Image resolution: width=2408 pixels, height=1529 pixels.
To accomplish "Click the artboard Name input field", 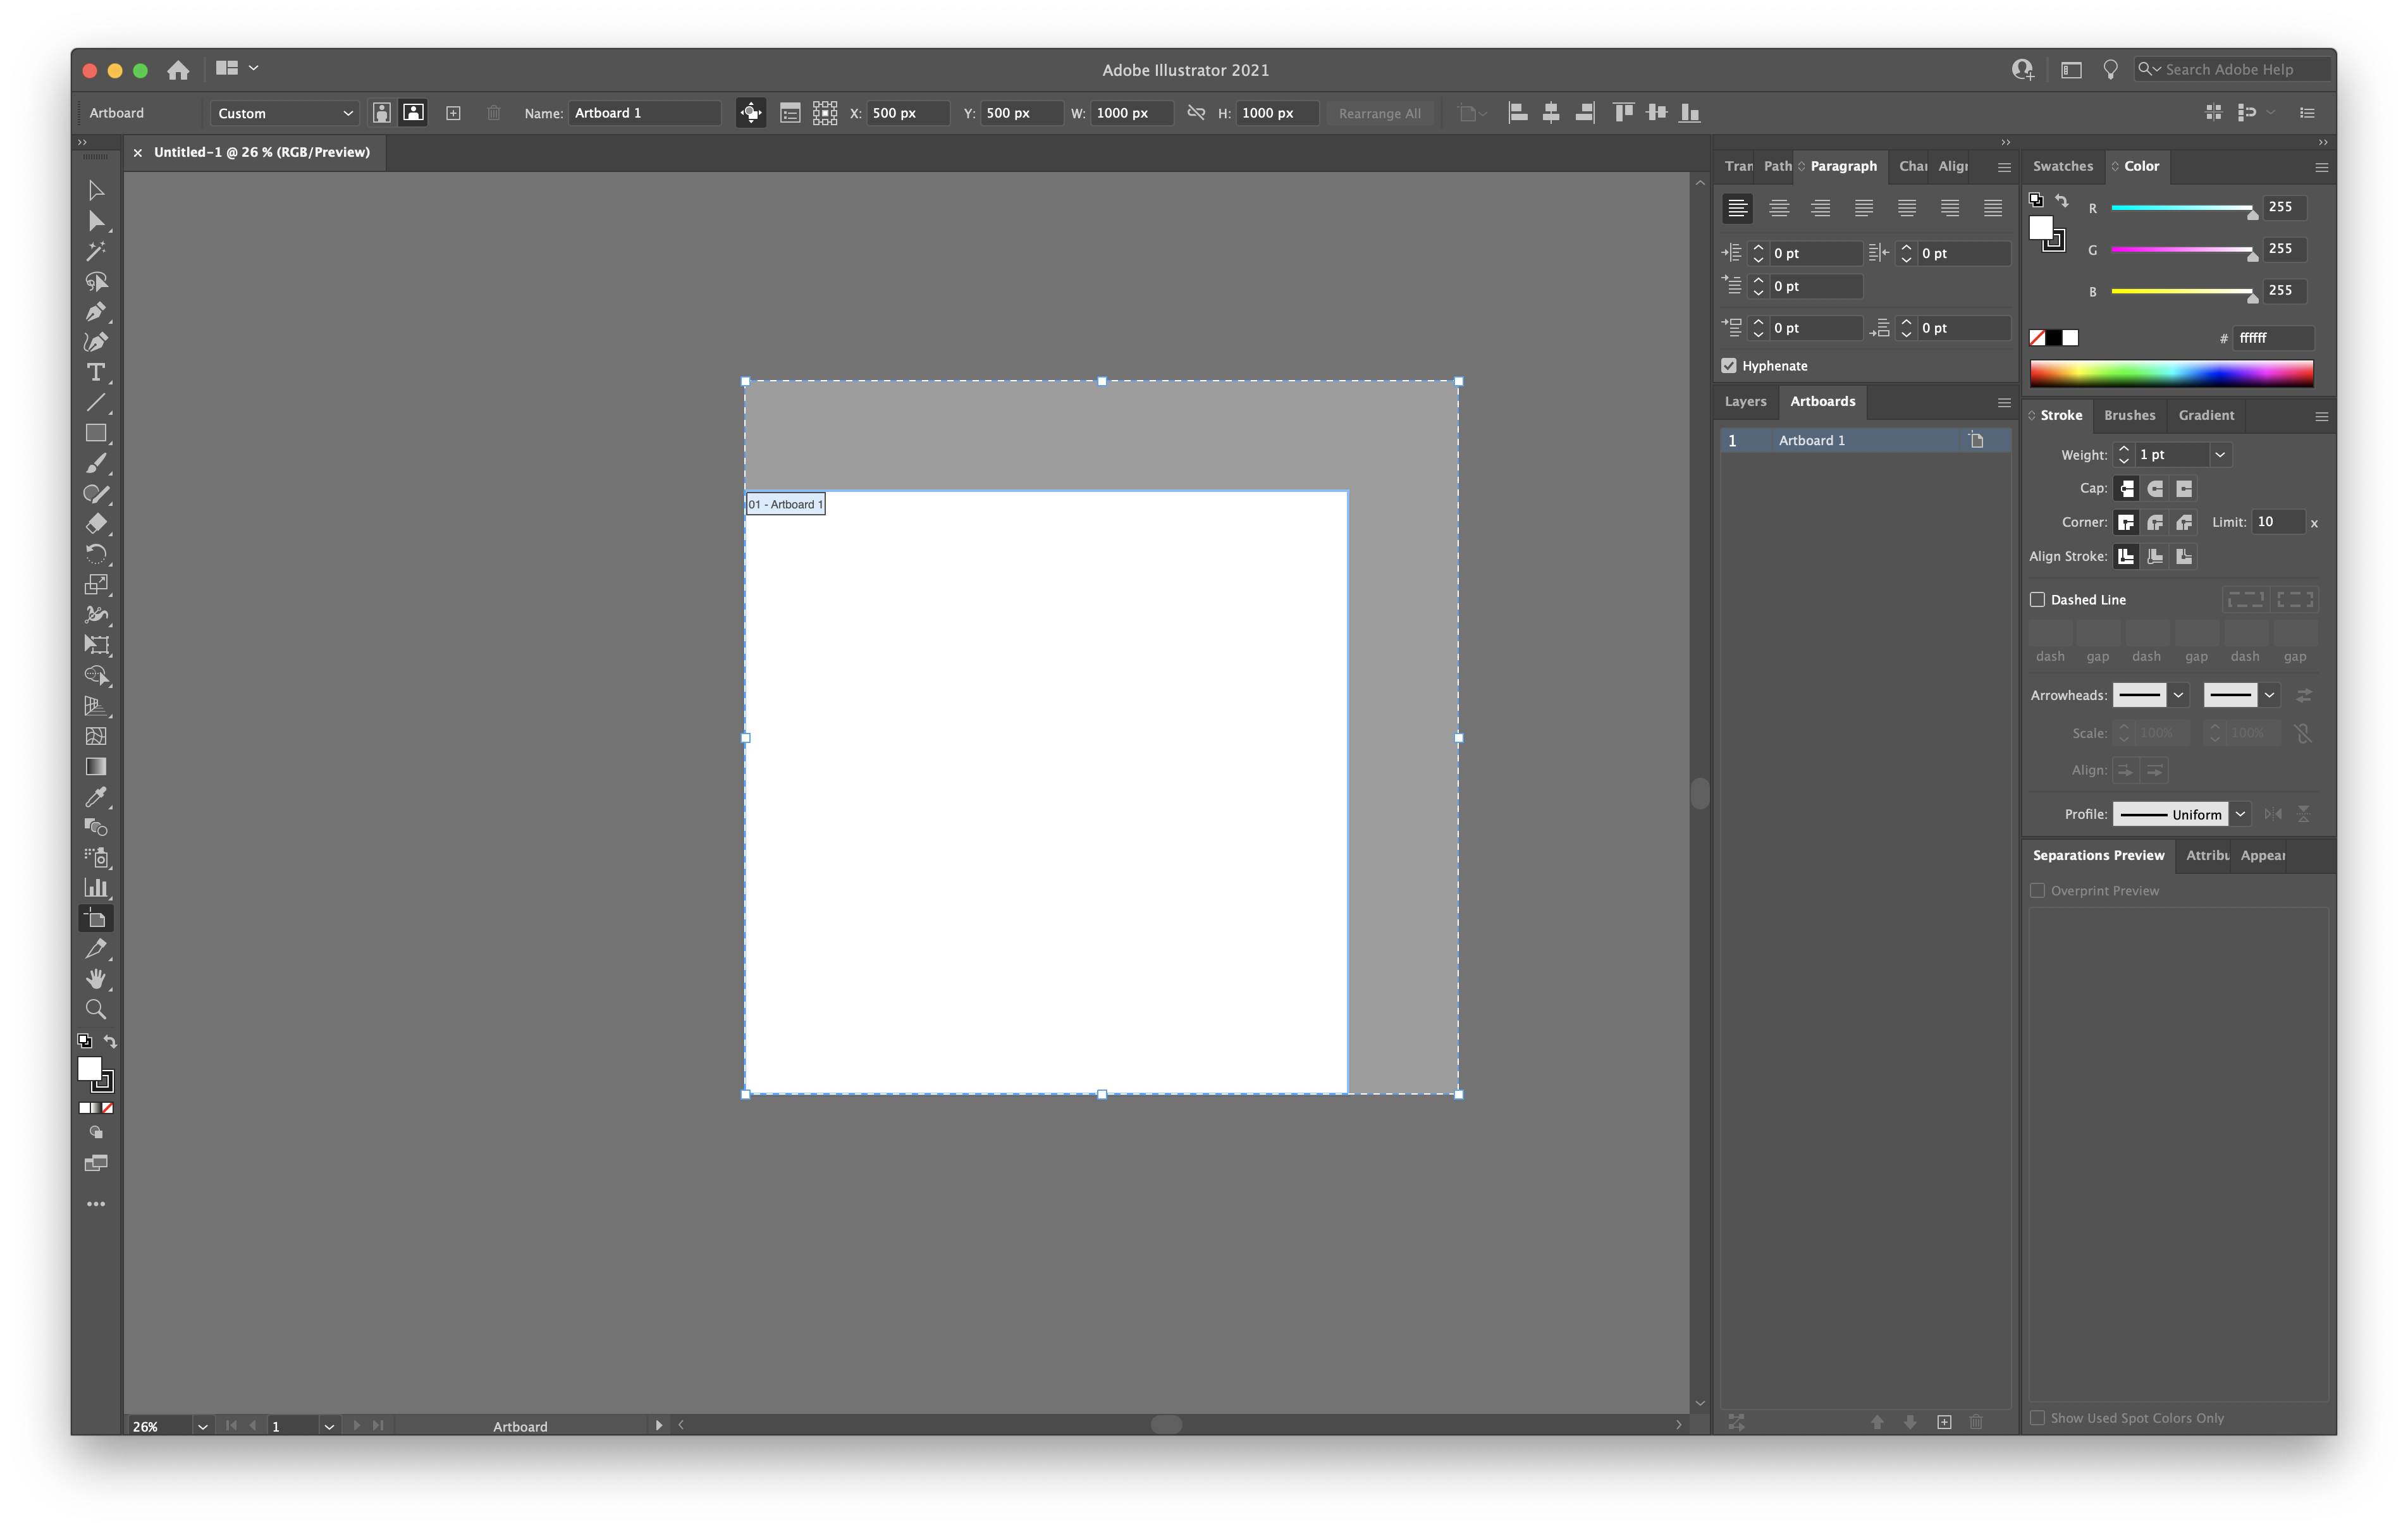I will [x=644, y=113].
